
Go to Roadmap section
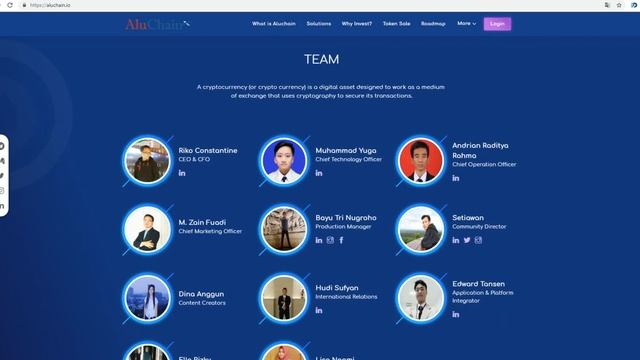(433, 24)
